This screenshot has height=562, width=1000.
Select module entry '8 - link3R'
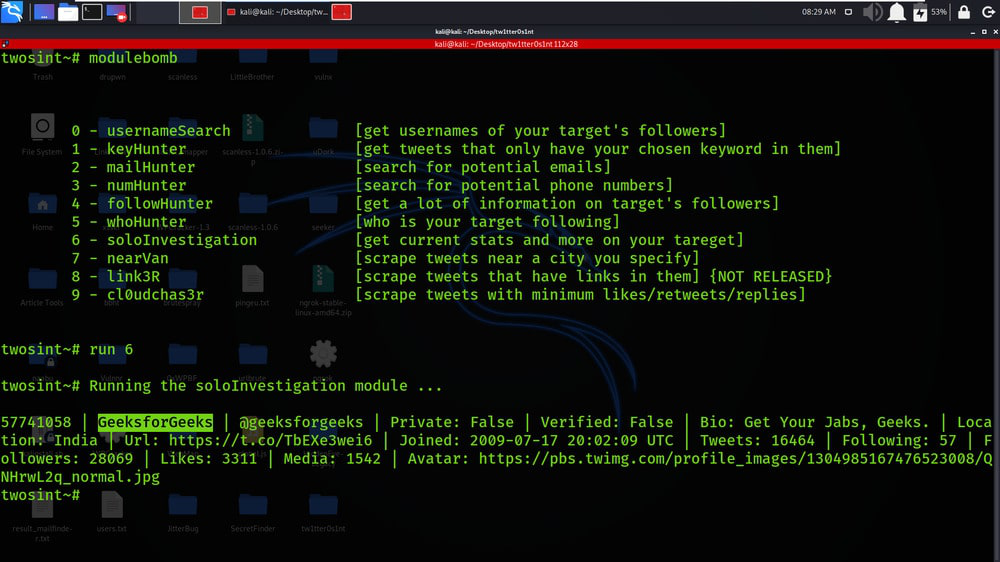coord(115,276)
